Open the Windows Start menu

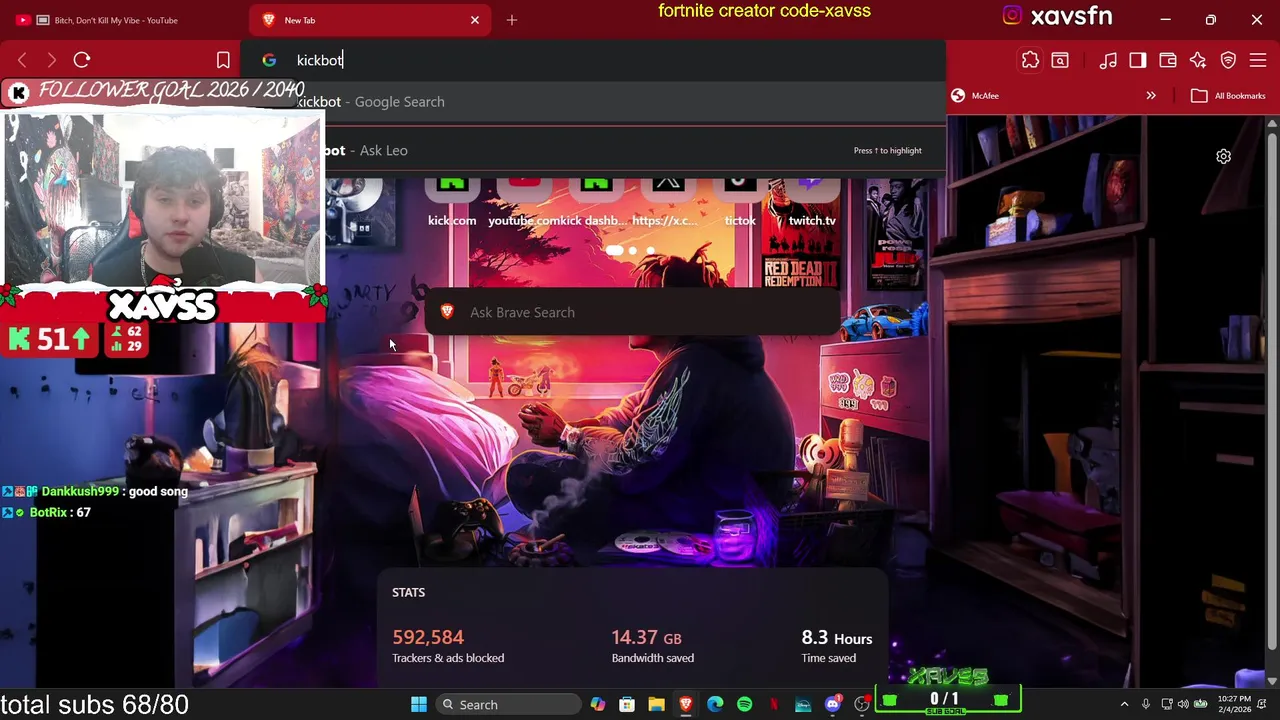pos(419,705)
